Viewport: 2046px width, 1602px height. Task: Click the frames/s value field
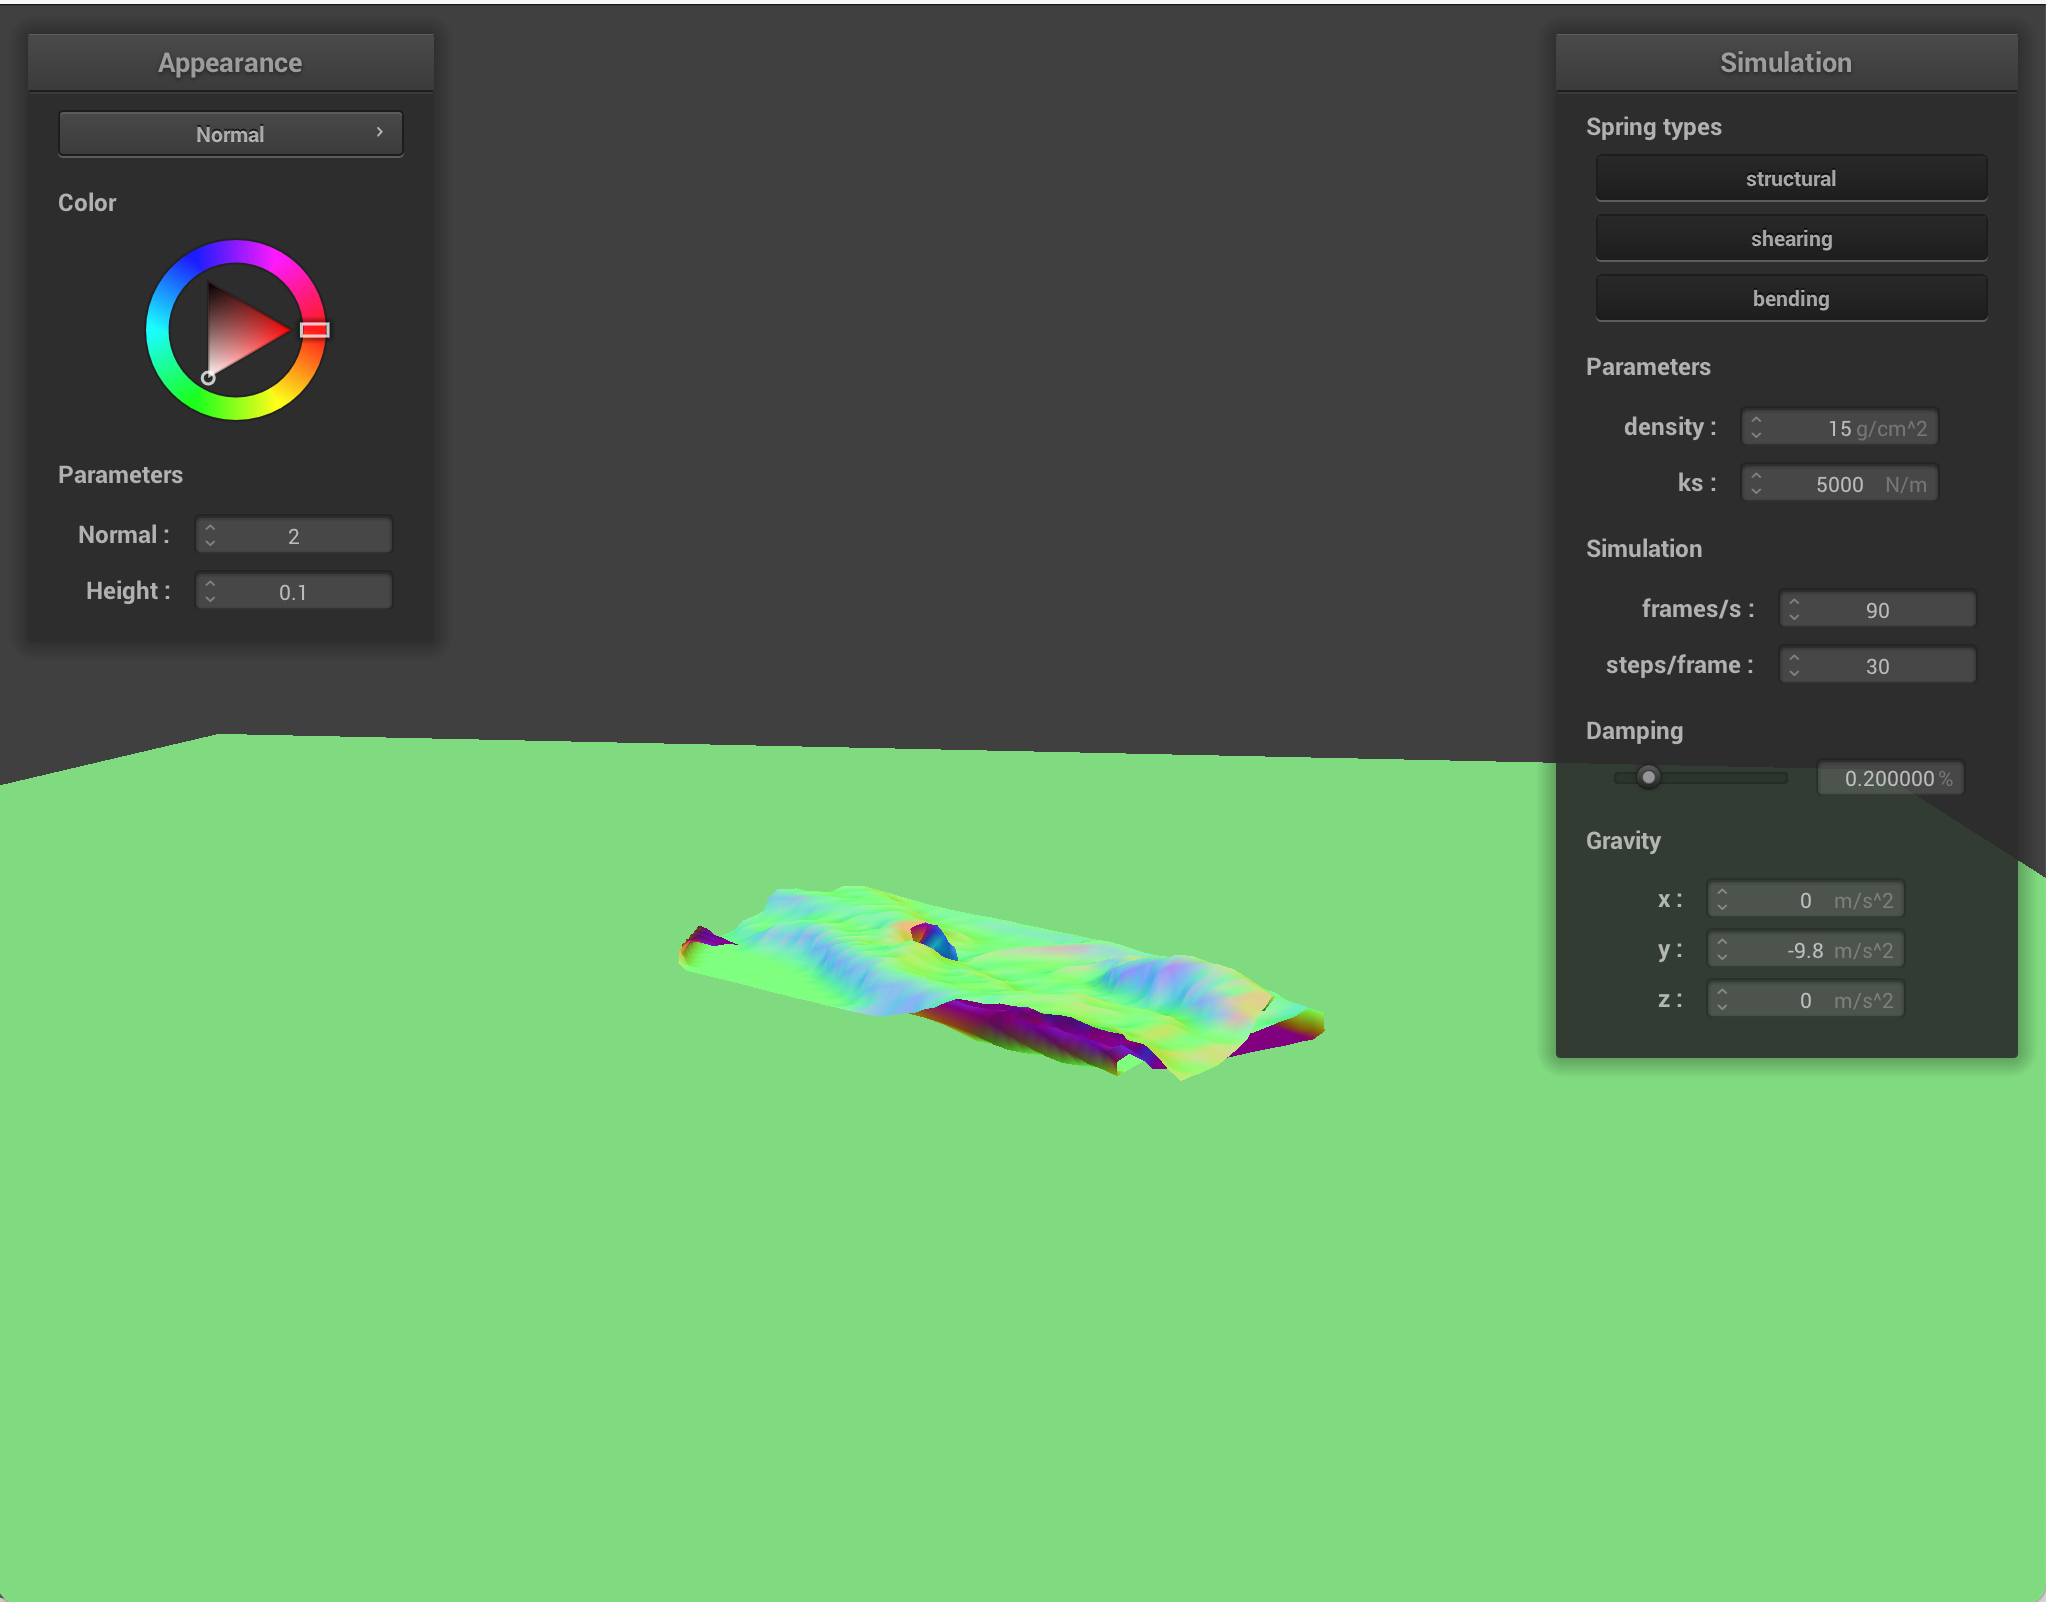(x=1877, y=610)
